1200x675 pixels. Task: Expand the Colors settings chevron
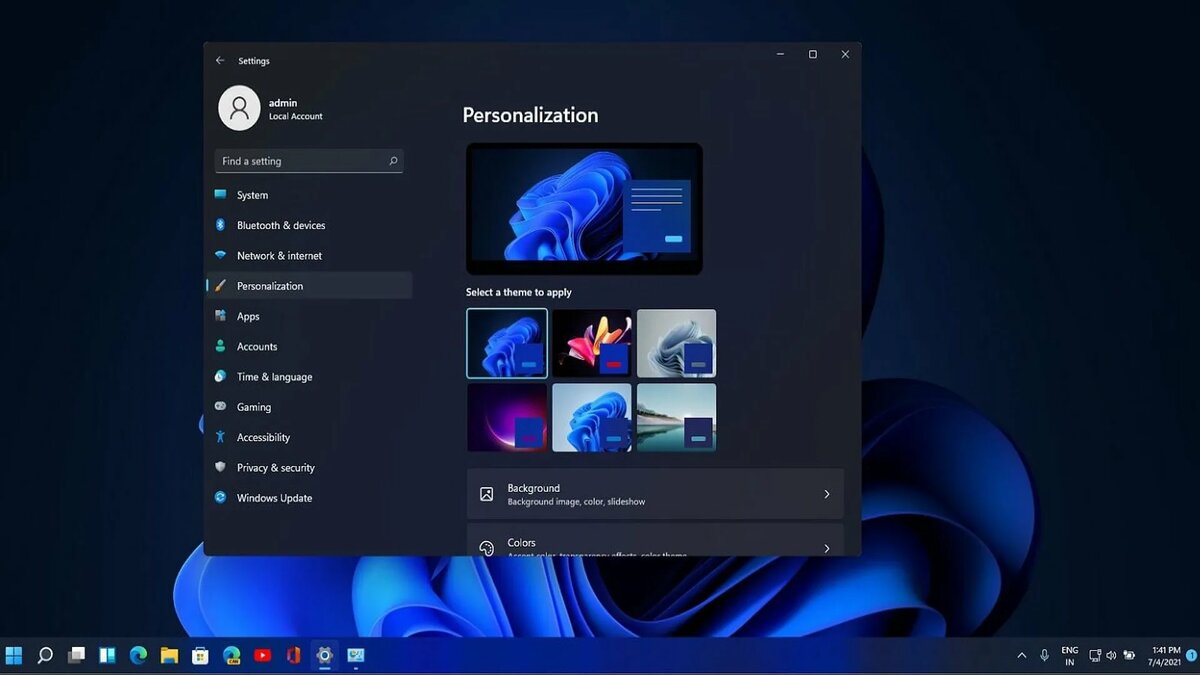[827, 547]
